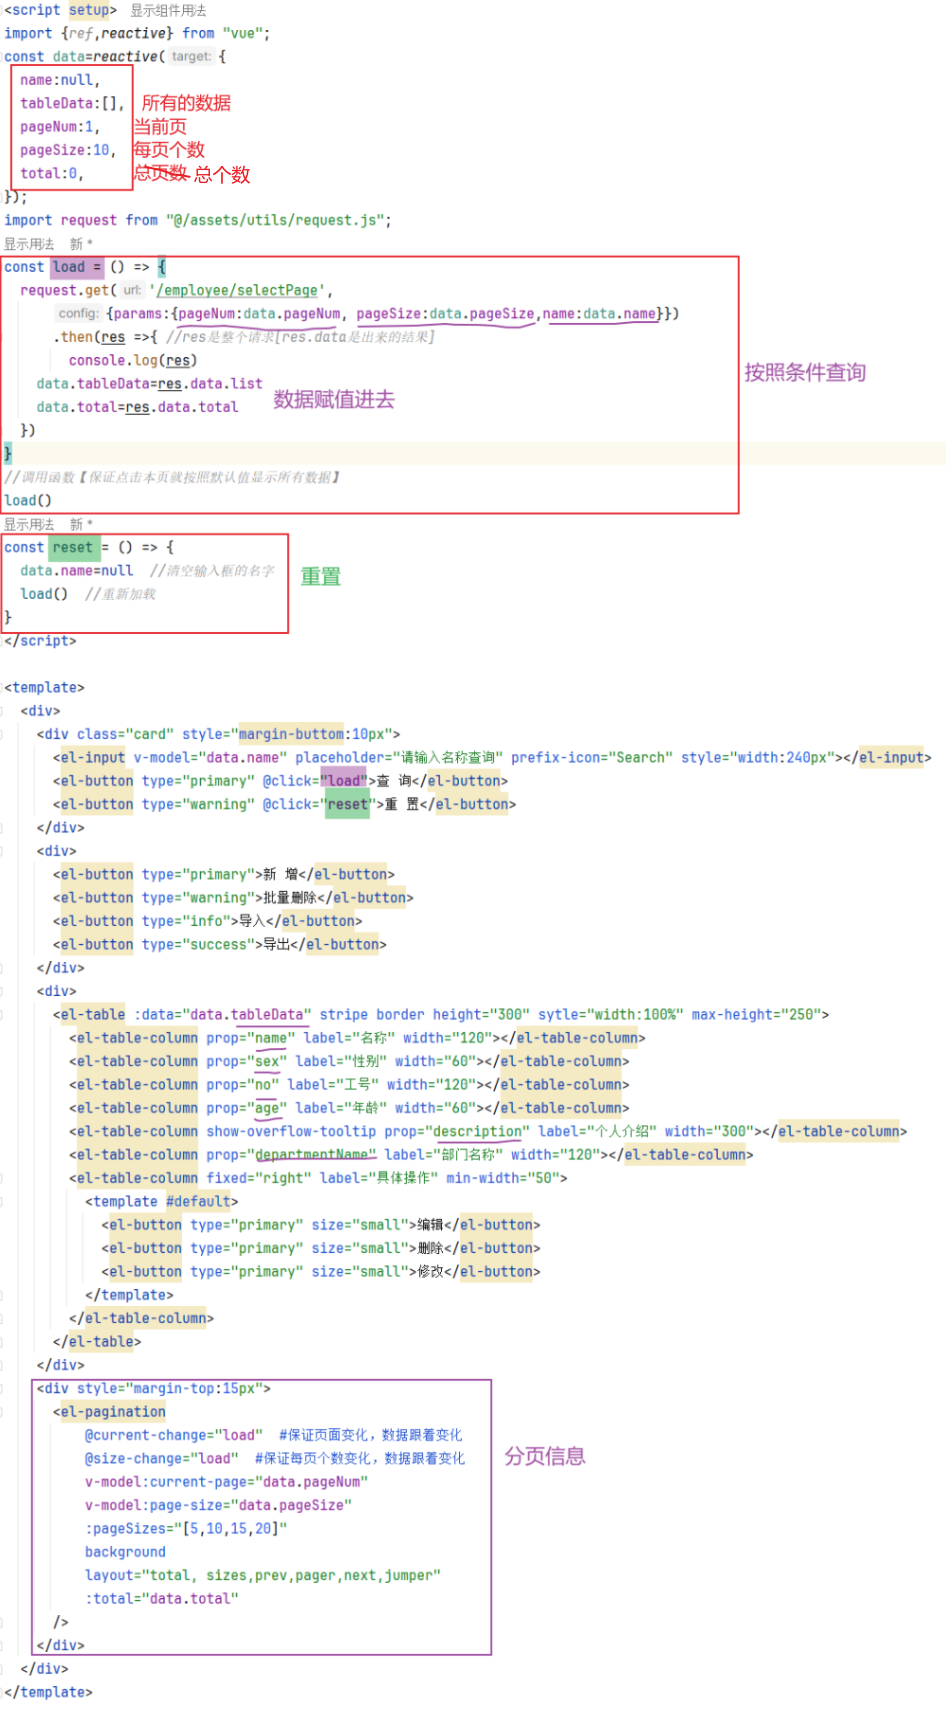
Task: Click v-model:current-page="data.pageNum"
Action: (227, 1482)
